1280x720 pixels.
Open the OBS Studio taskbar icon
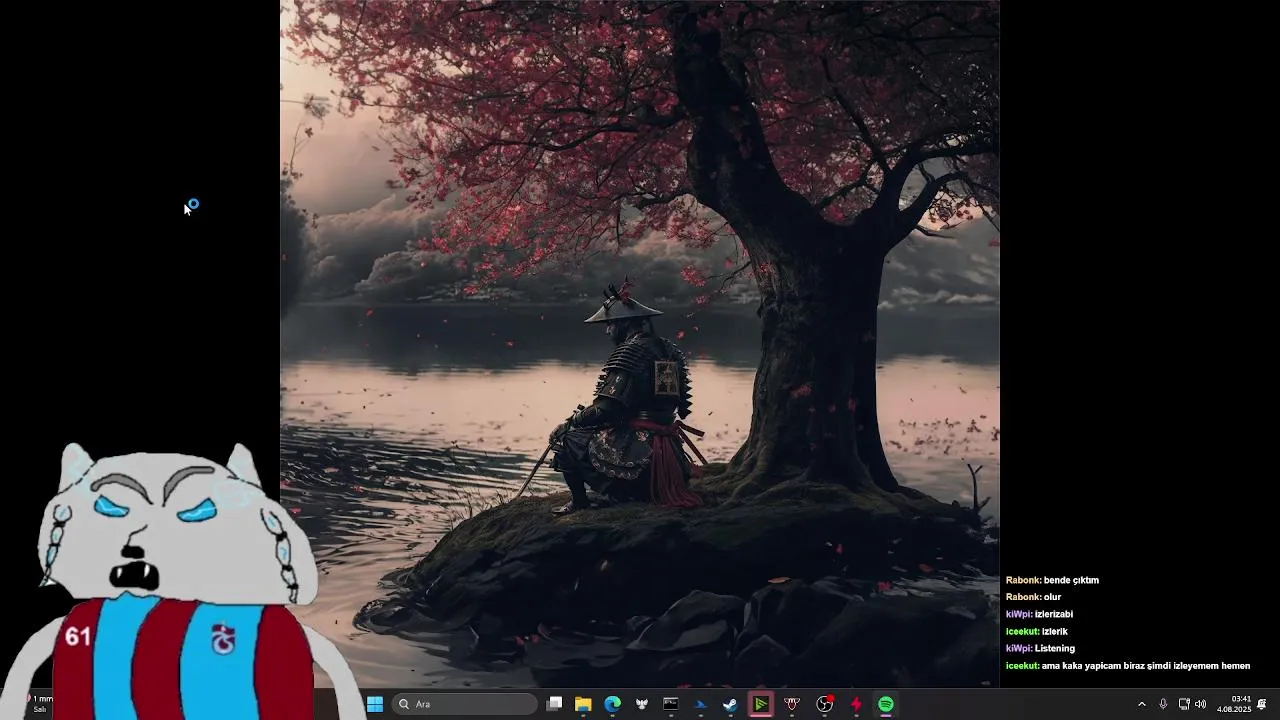pyautogui.click(x=824, y=704)
